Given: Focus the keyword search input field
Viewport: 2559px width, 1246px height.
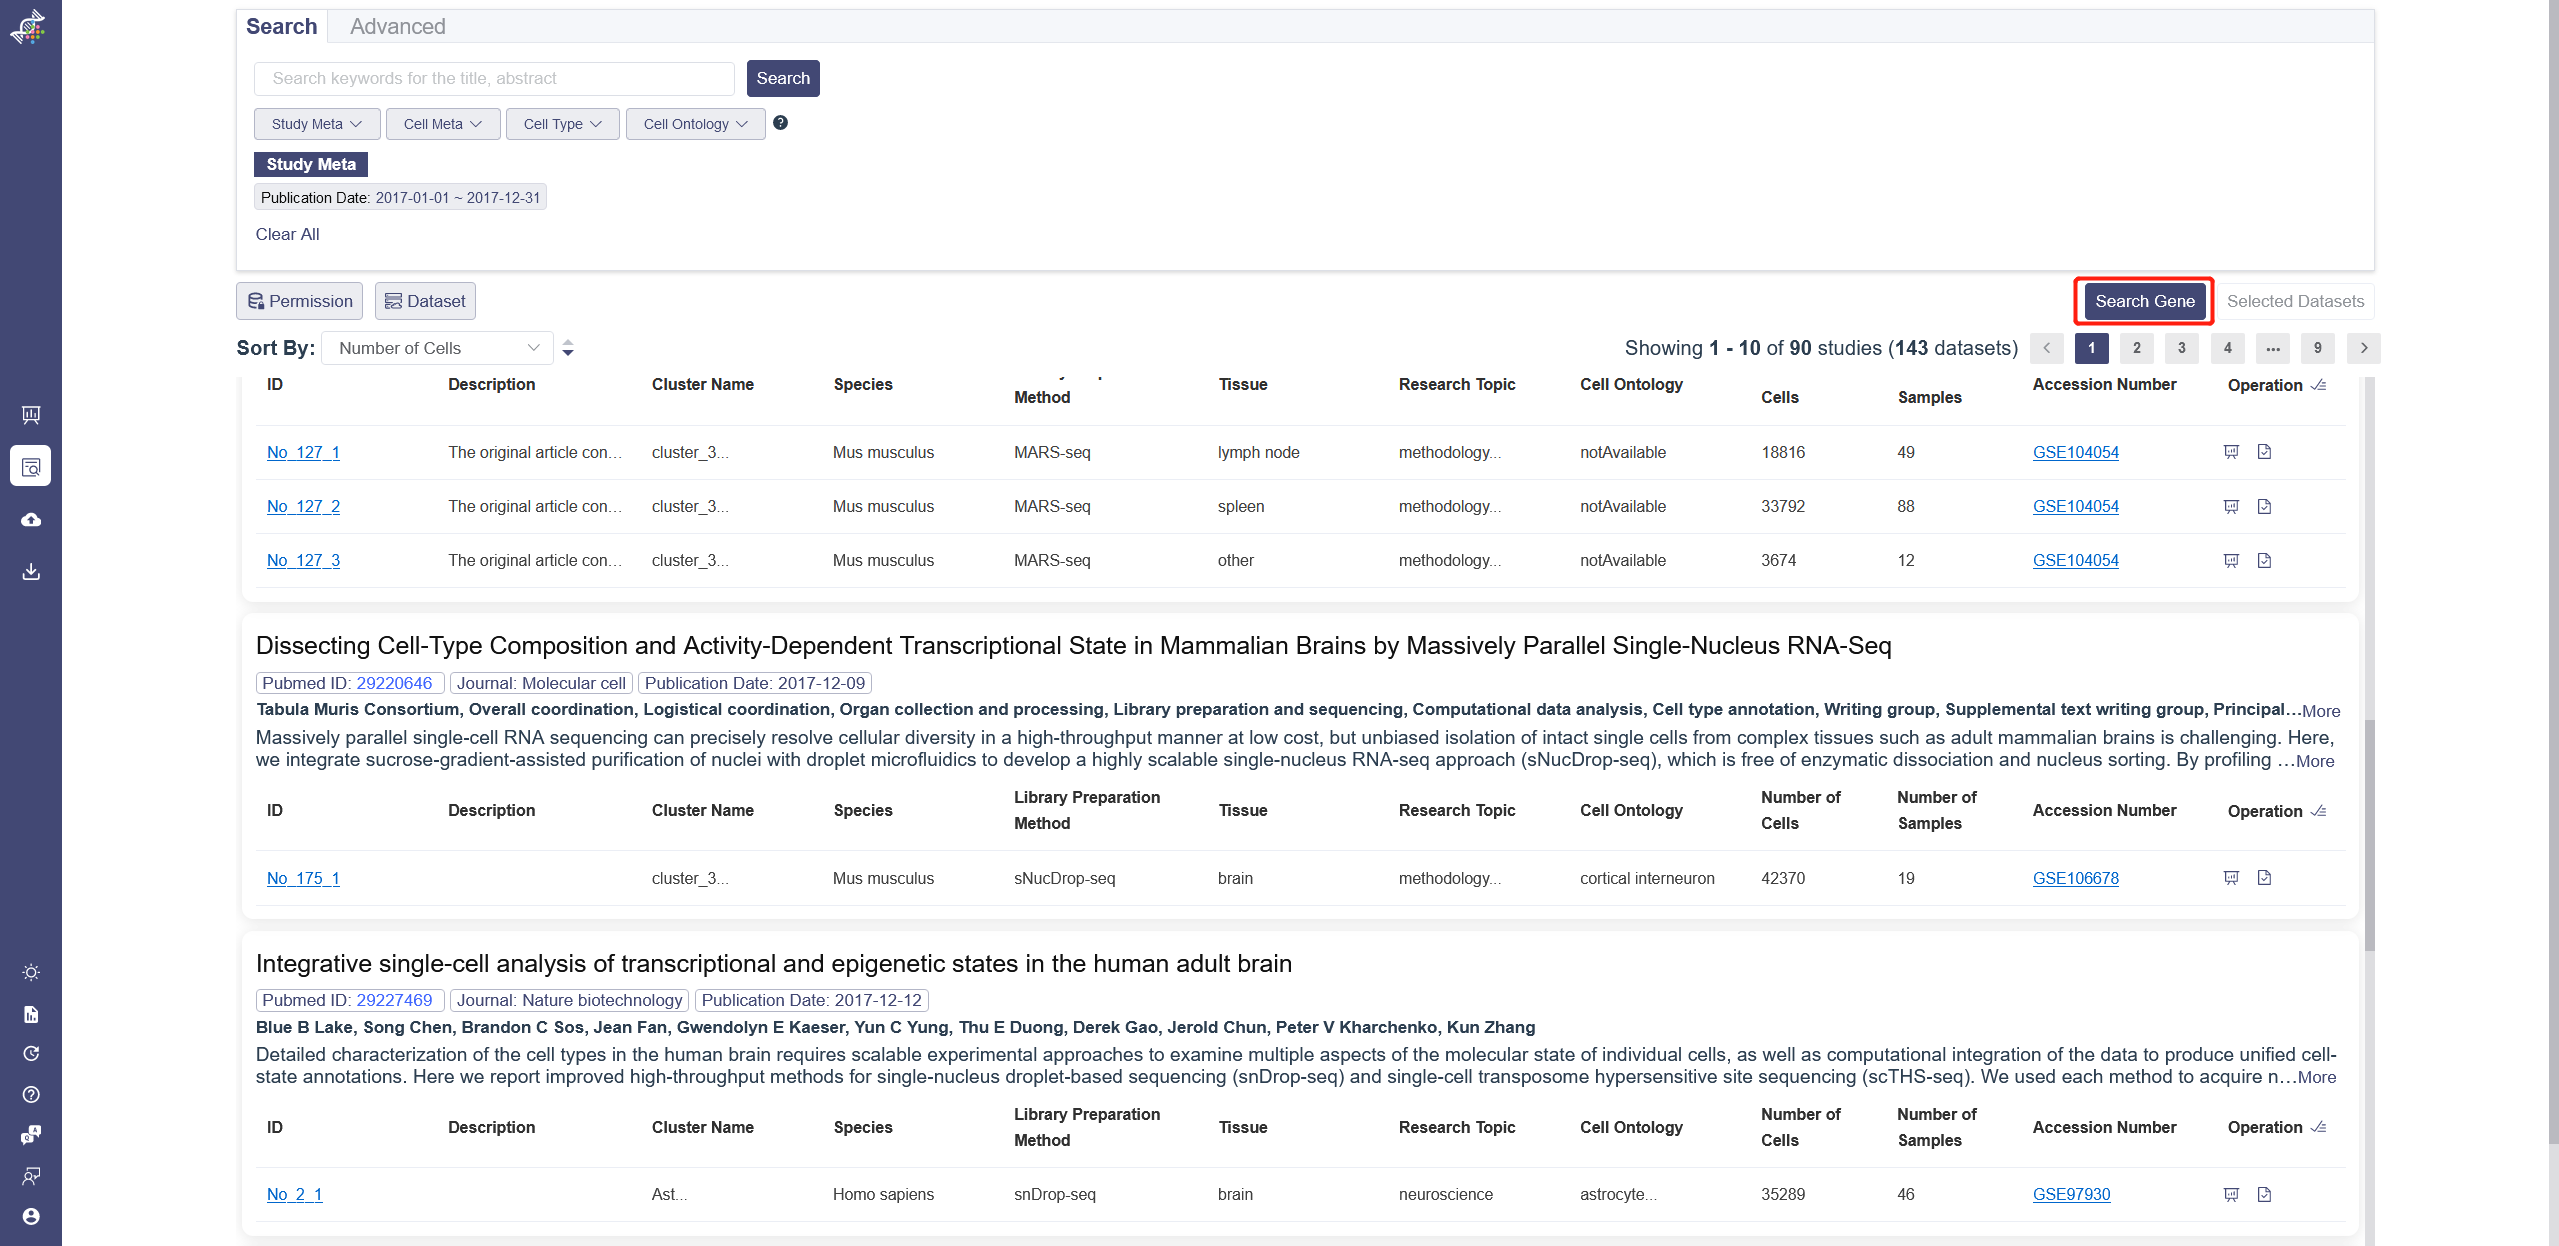Looking at the screenshot, I should click(494, 78).
